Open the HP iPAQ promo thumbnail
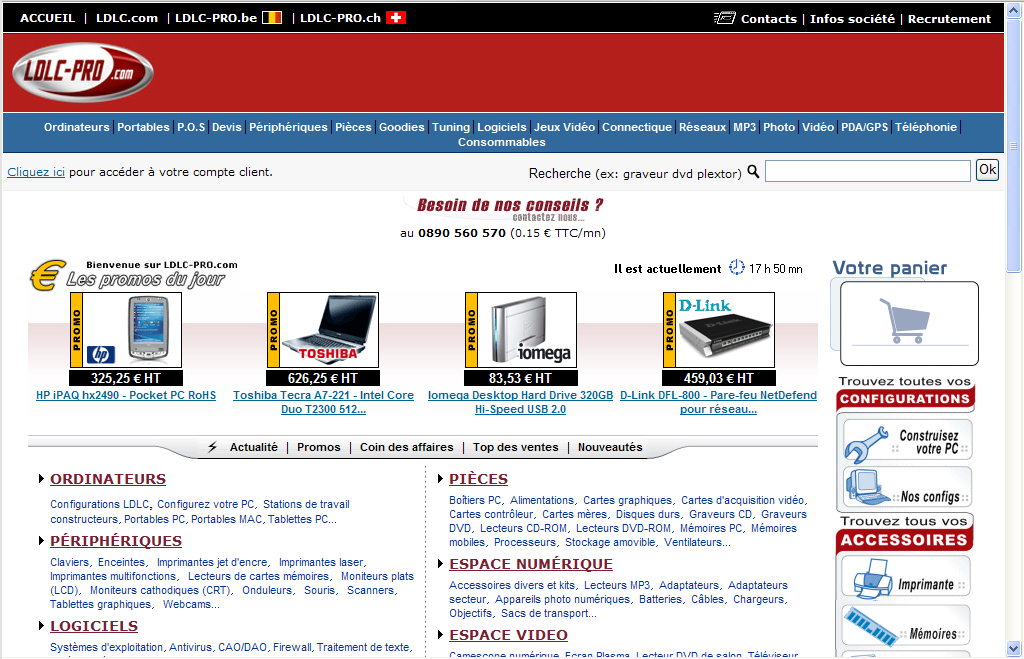1024x659 pixels. 126,330
